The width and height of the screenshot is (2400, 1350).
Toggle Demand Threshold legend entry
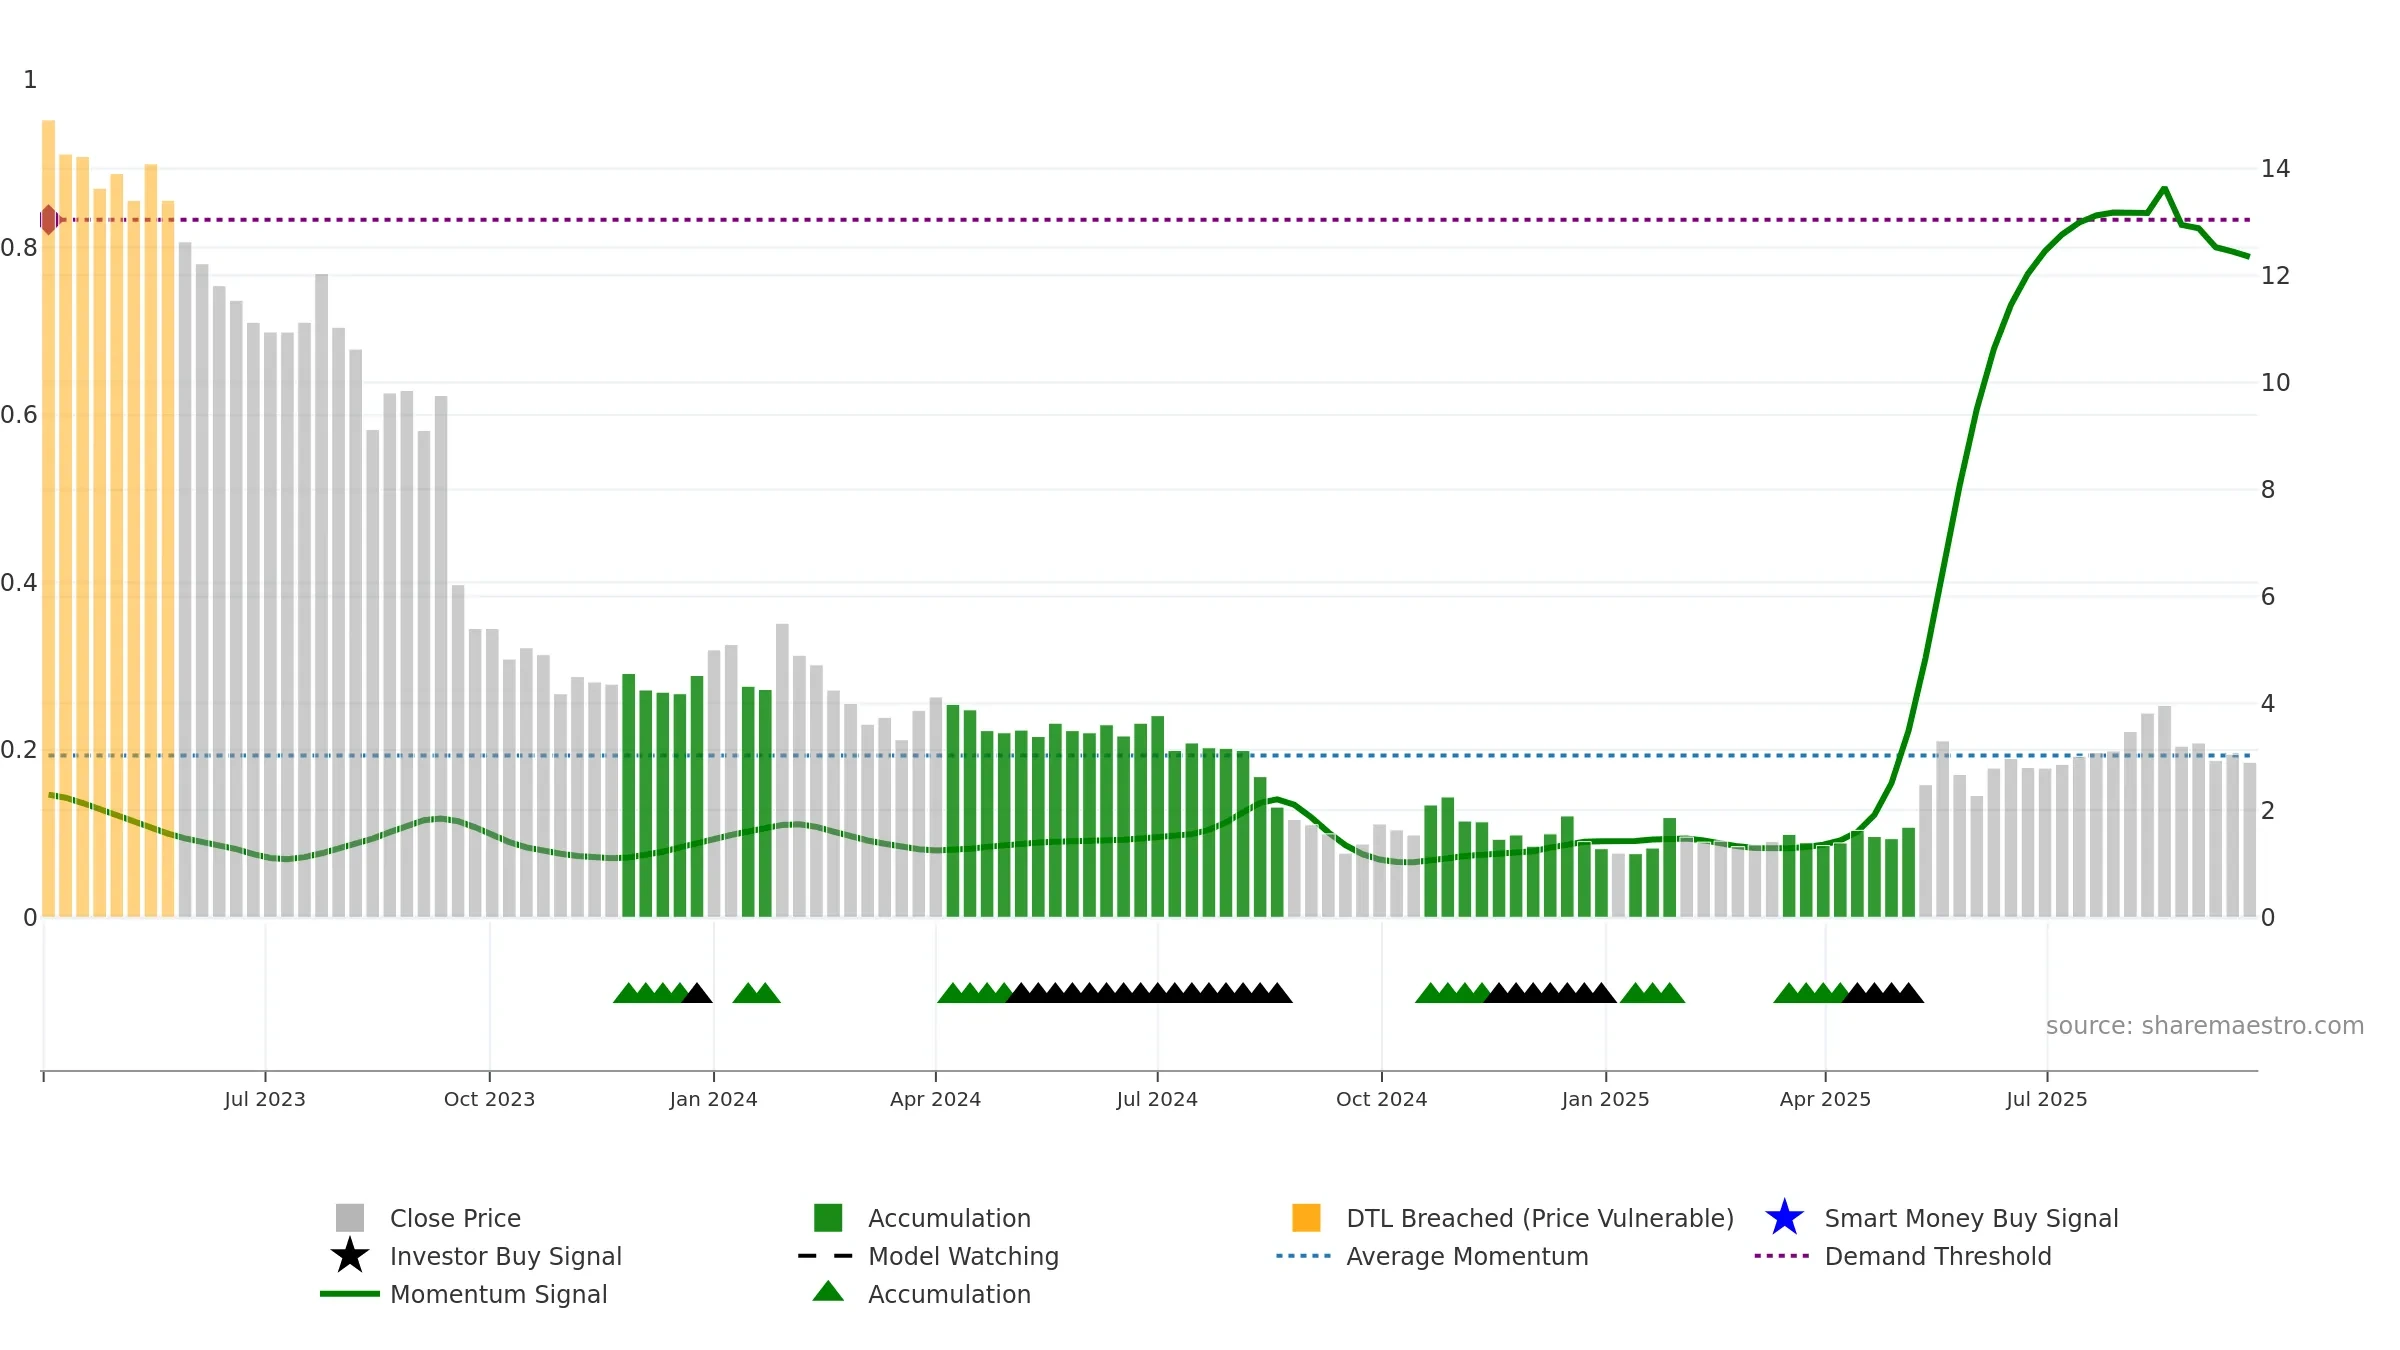coord(1938,1256)
